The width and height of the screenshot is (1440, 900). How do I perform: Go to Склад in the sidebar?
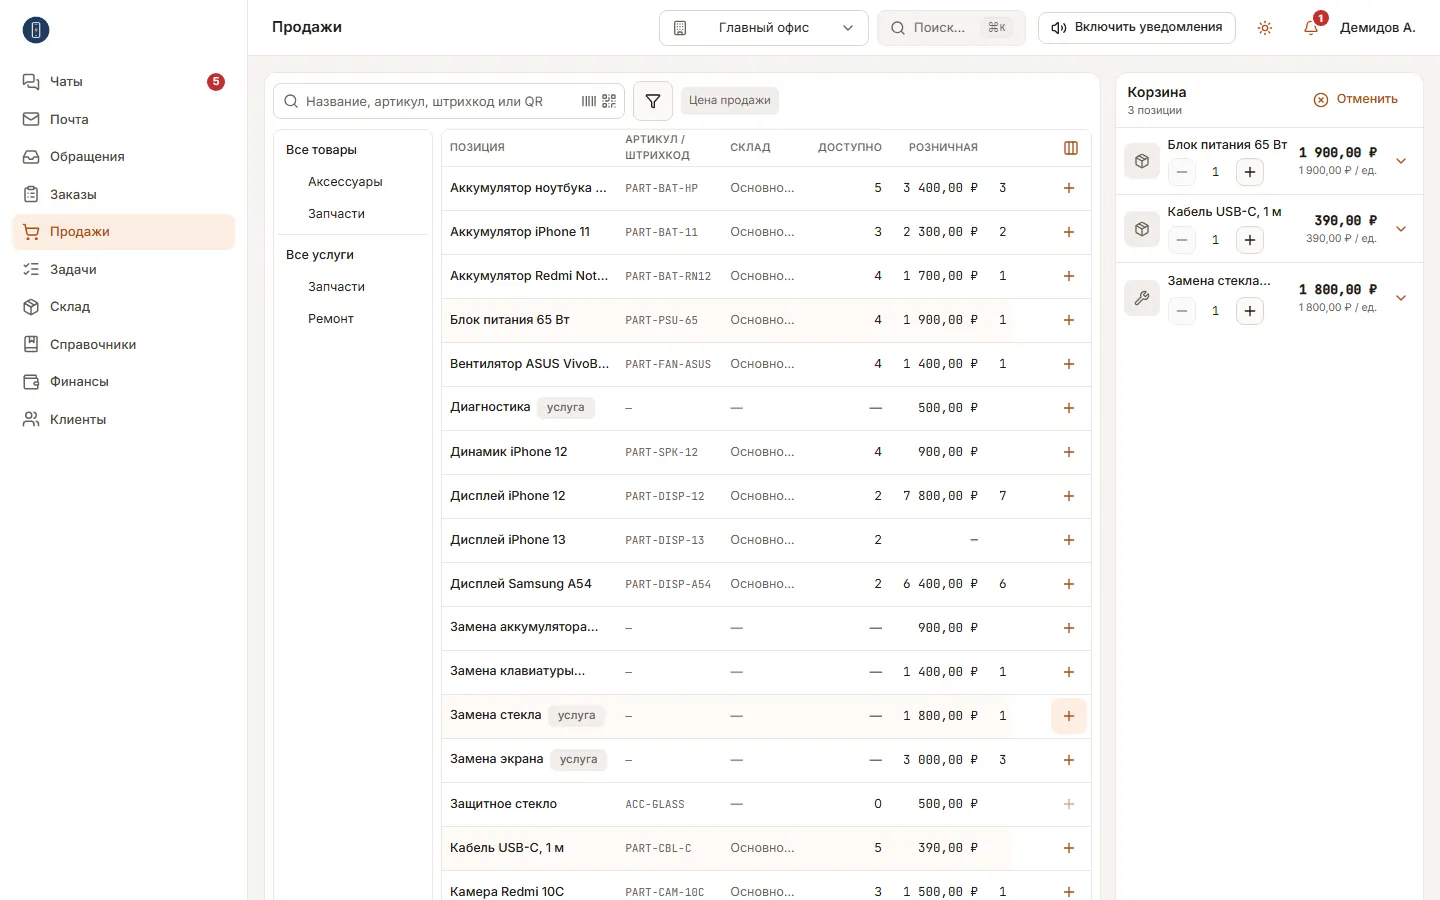coord(123,307)
